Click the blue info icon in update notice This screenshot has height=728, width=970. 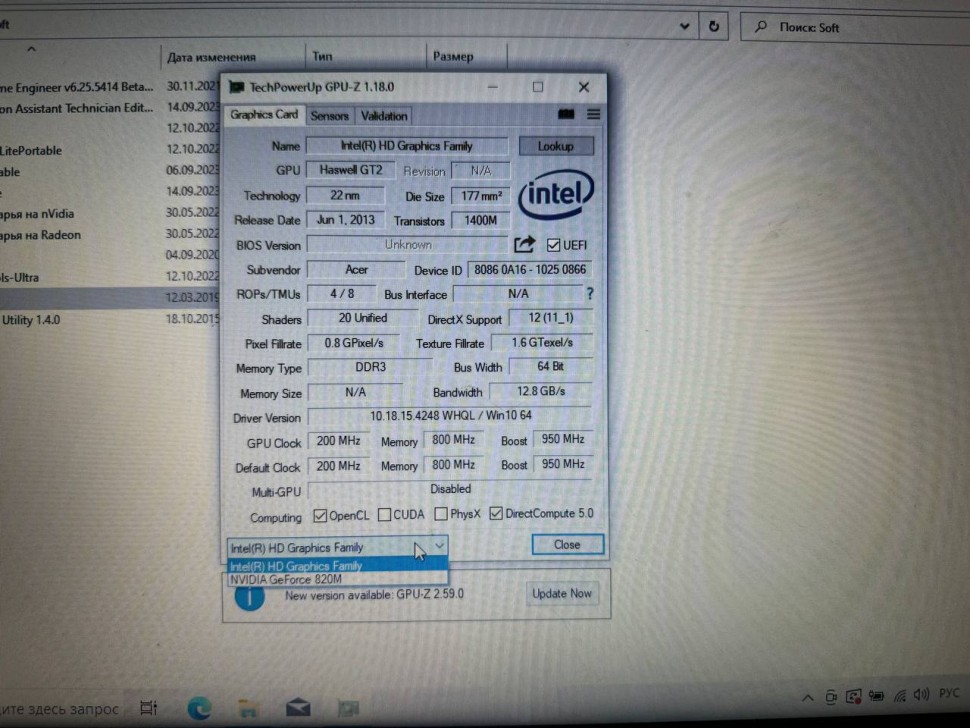pos(250,597)
